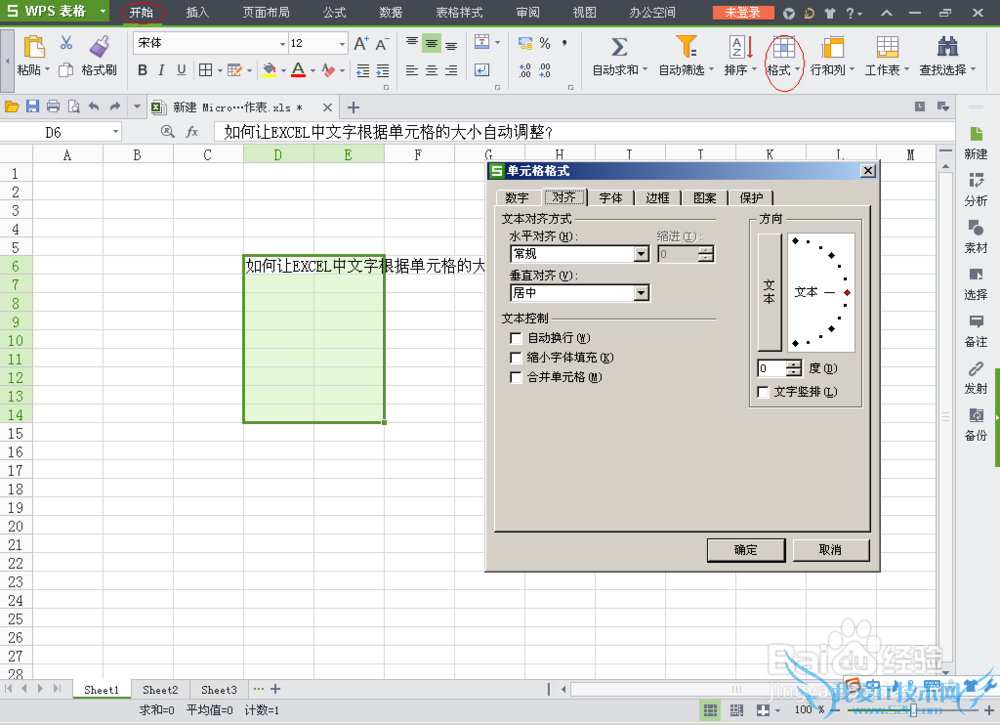This screenshot has height=725, width=1000.
Task: Click the Find and Select binoculars icon
Action: pos(947,47)
